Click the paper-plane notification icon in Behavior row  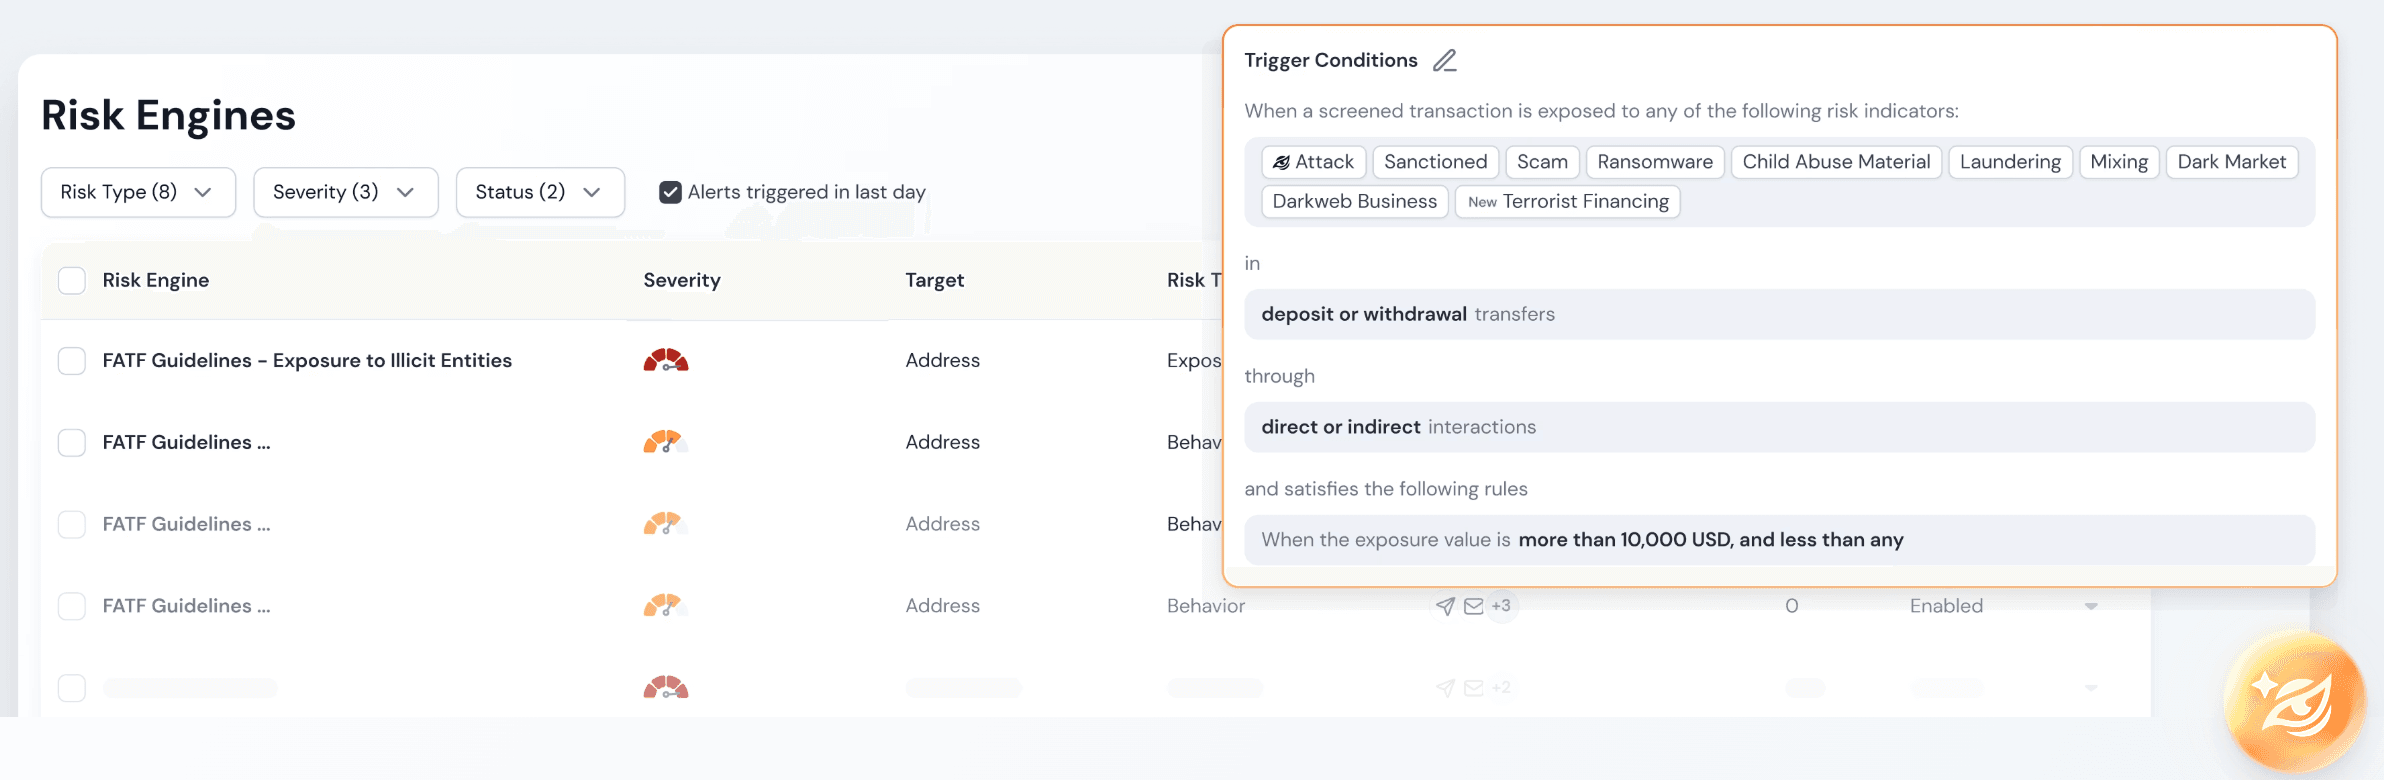pyautogui.click(x=1445, y=606)
